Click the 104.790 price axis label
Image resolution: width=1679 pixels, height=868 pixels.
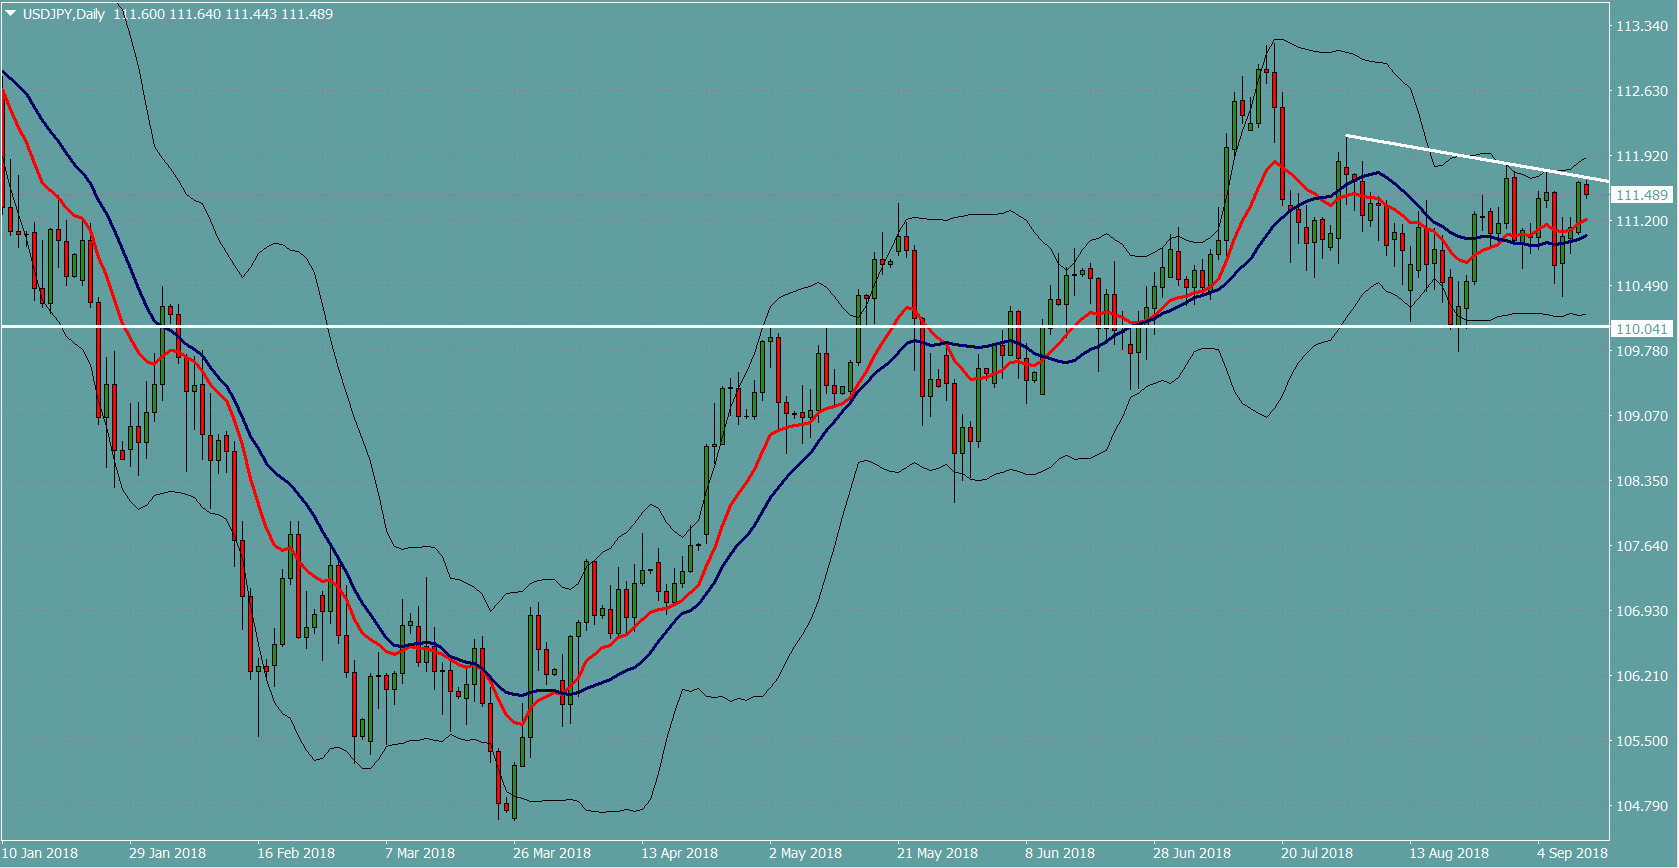1641,806
